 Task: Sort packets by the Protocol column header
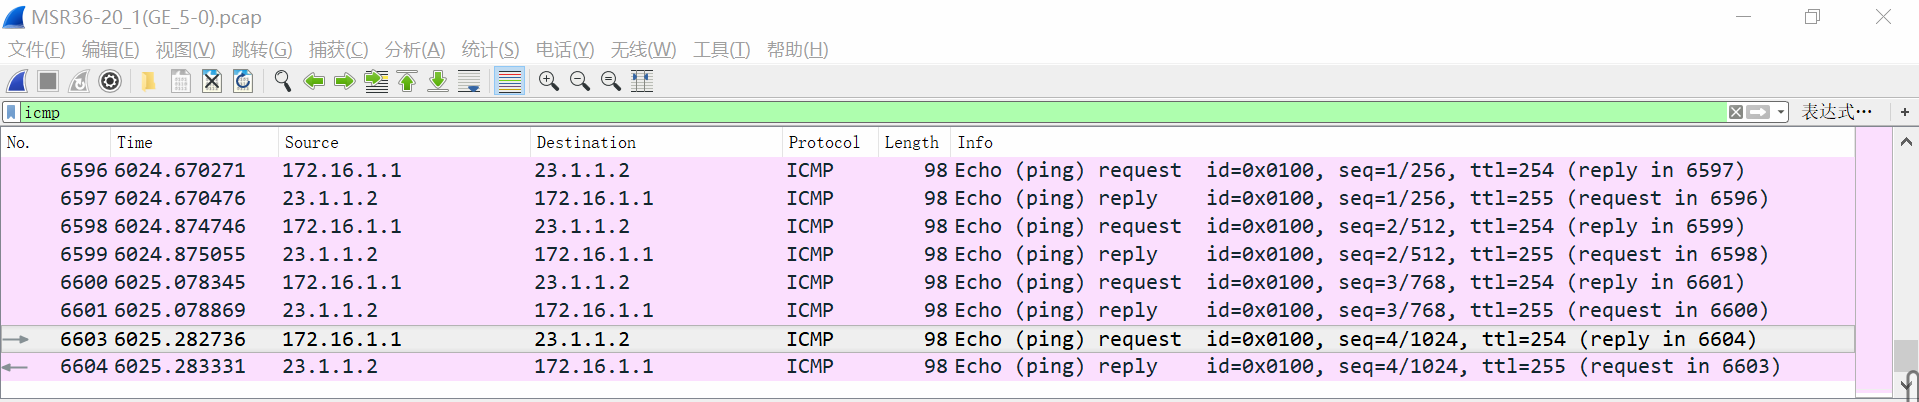coord(824,142)
